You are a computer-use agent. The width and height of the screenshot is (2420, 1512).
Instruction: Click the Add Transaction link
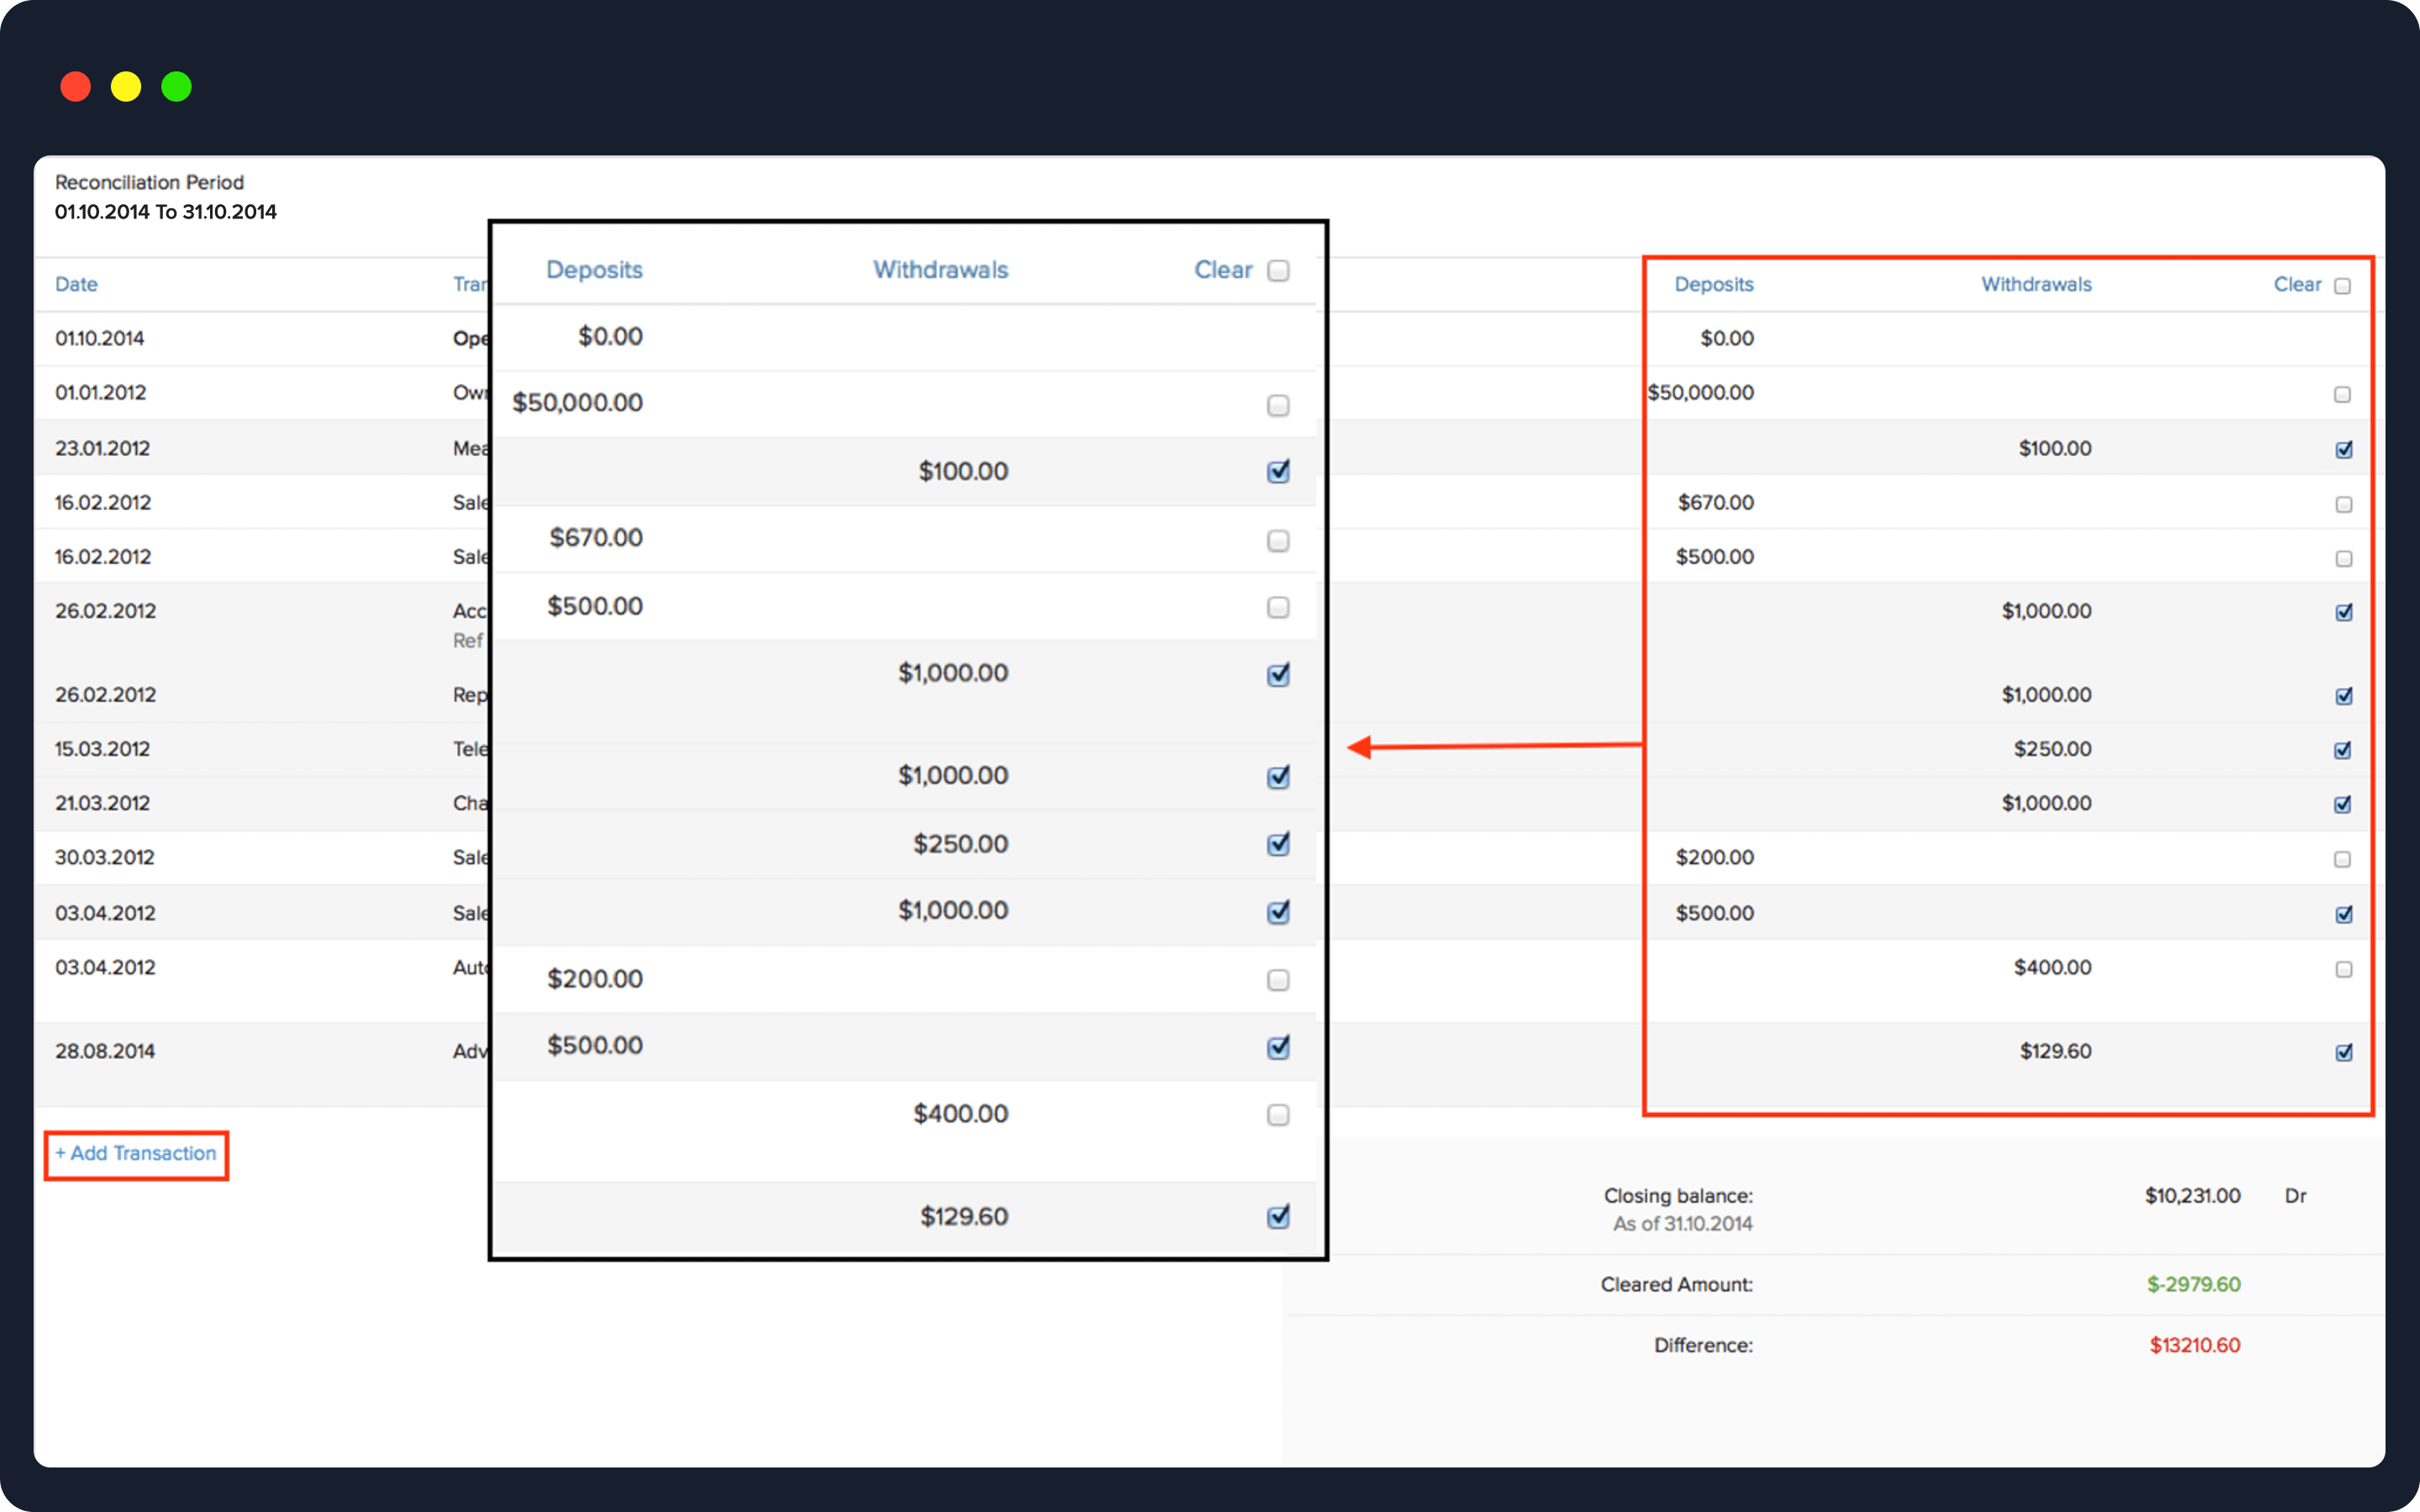point(136,1154)
